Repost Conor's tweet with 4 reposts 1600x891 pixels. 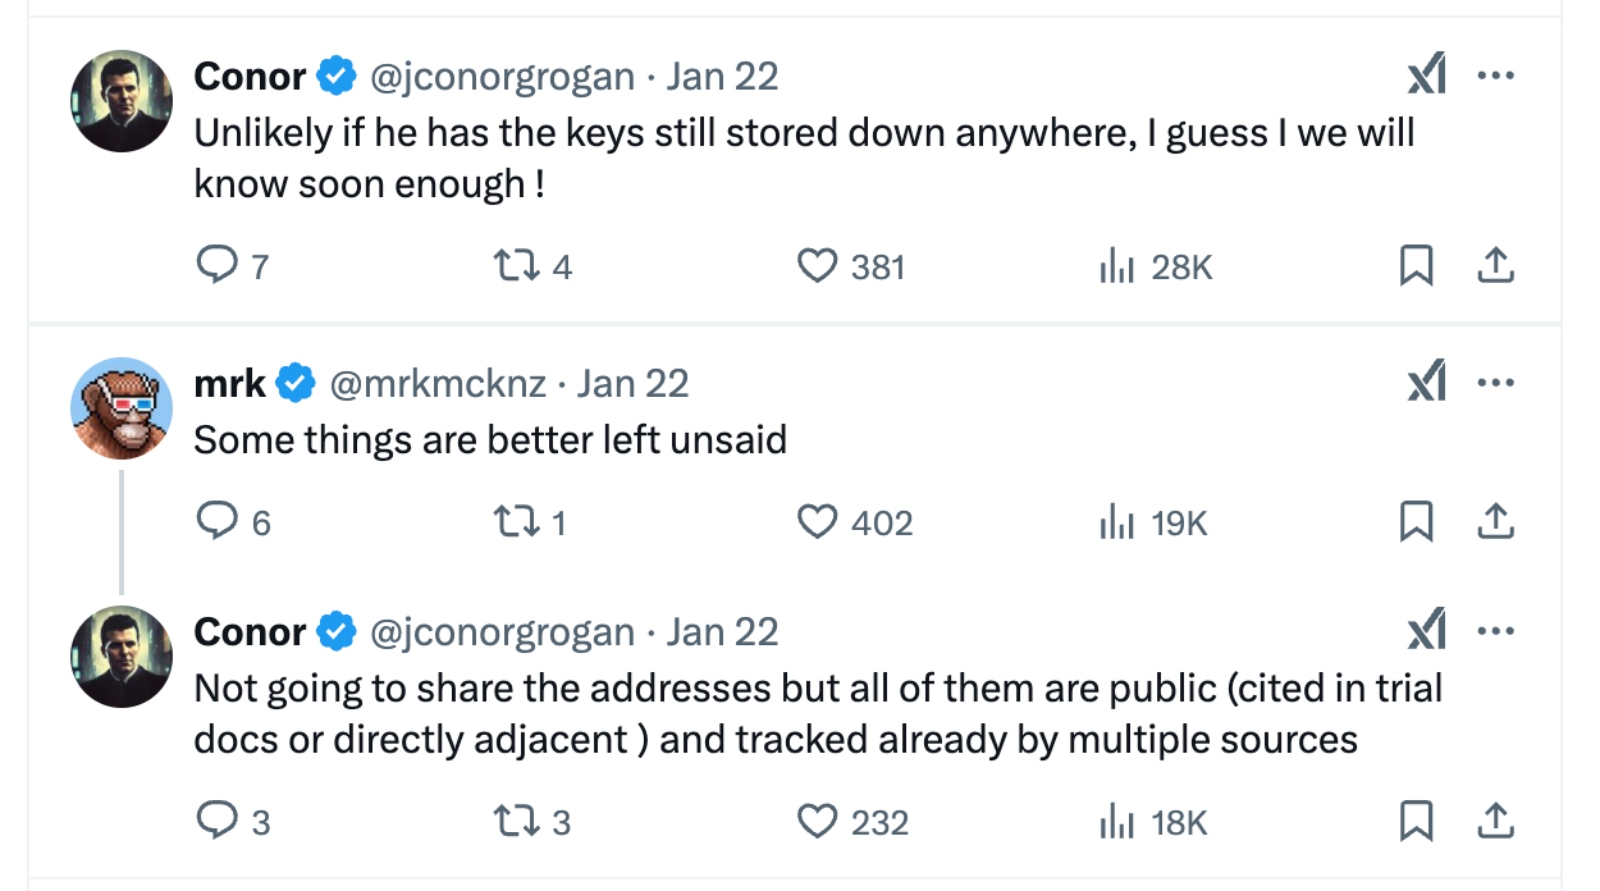tap(517, 265)
